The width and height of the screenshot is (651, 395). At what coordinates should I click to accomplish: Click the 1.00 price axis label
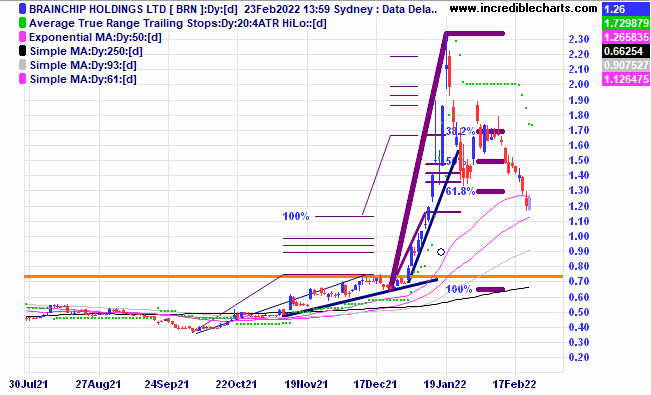coord(579,236)
